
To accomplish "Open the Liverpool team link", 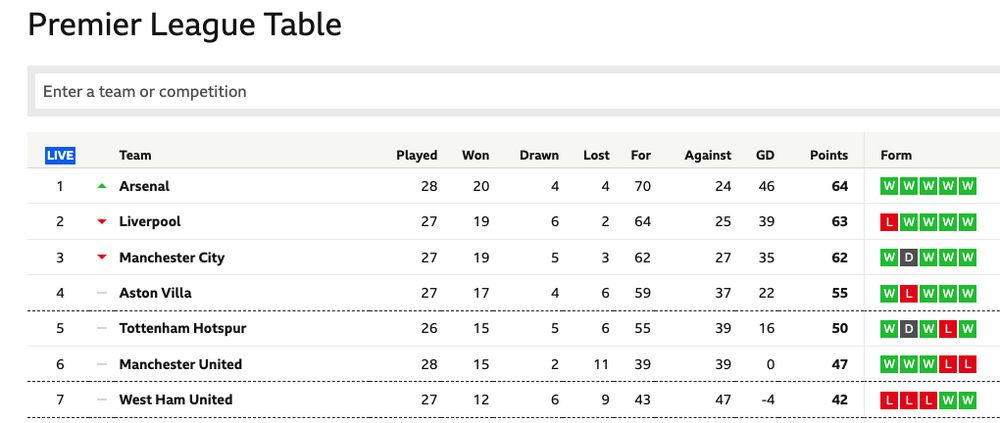I will [x=150, y=222].
